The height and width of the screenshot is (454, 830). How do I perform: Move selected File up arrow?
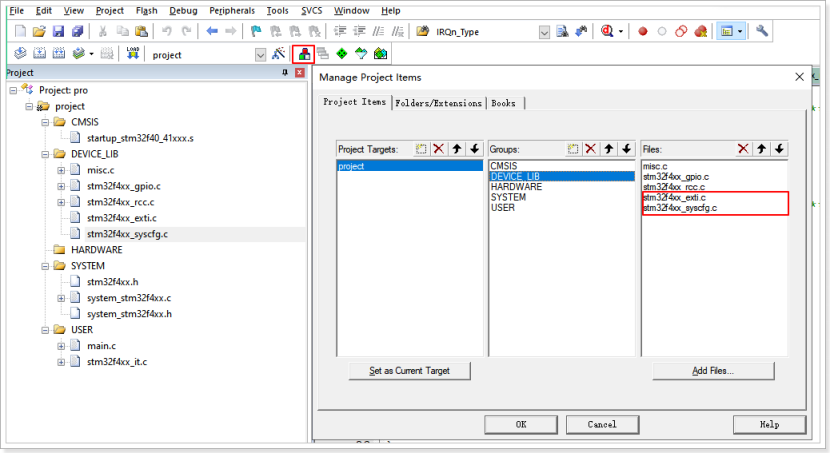761,149
